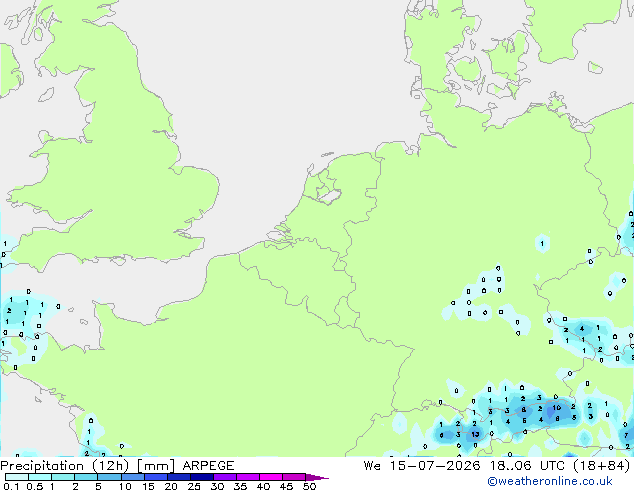The height and width of the screenshot is (490, 634).
Task: Pick the 15–20 mm blue legend swatch
Action: click(x=155, y=477)
